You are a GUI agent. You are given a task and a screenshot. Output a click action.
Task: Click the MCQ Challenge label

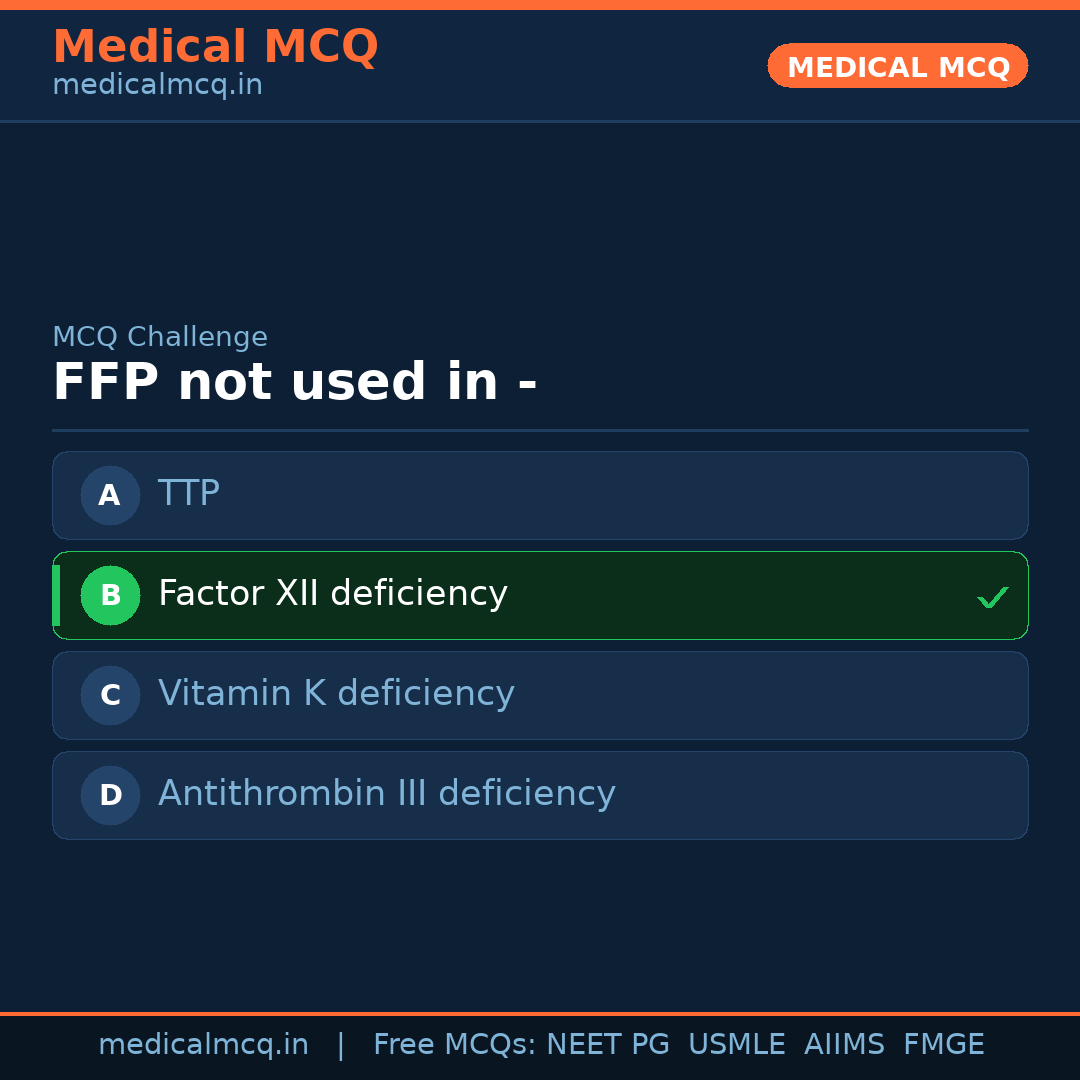(160, 338)
